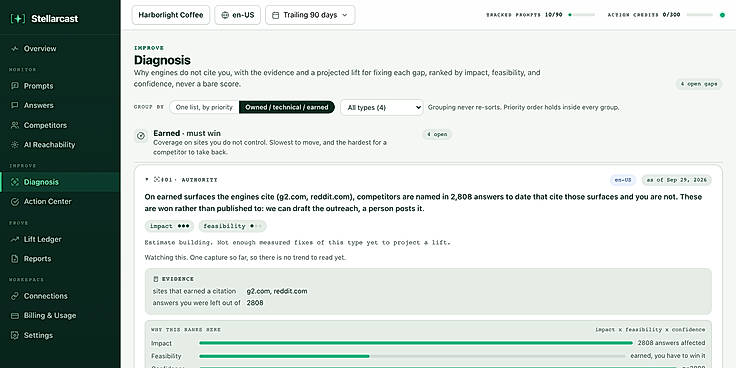Click the Connections link icon
The height and width of the screenshot is (368, 736).
click(x=15, y=296)
